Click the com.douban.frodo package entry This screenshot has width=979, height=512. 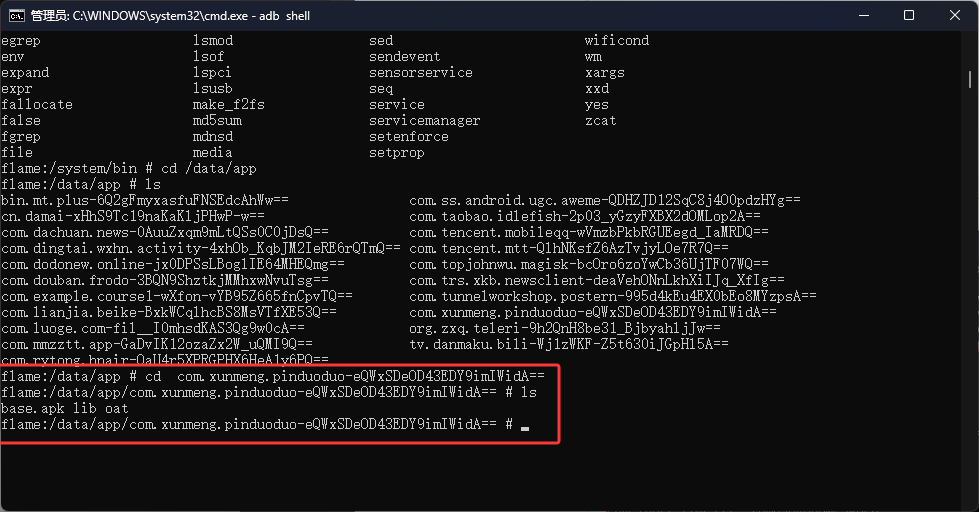point(165,281)
